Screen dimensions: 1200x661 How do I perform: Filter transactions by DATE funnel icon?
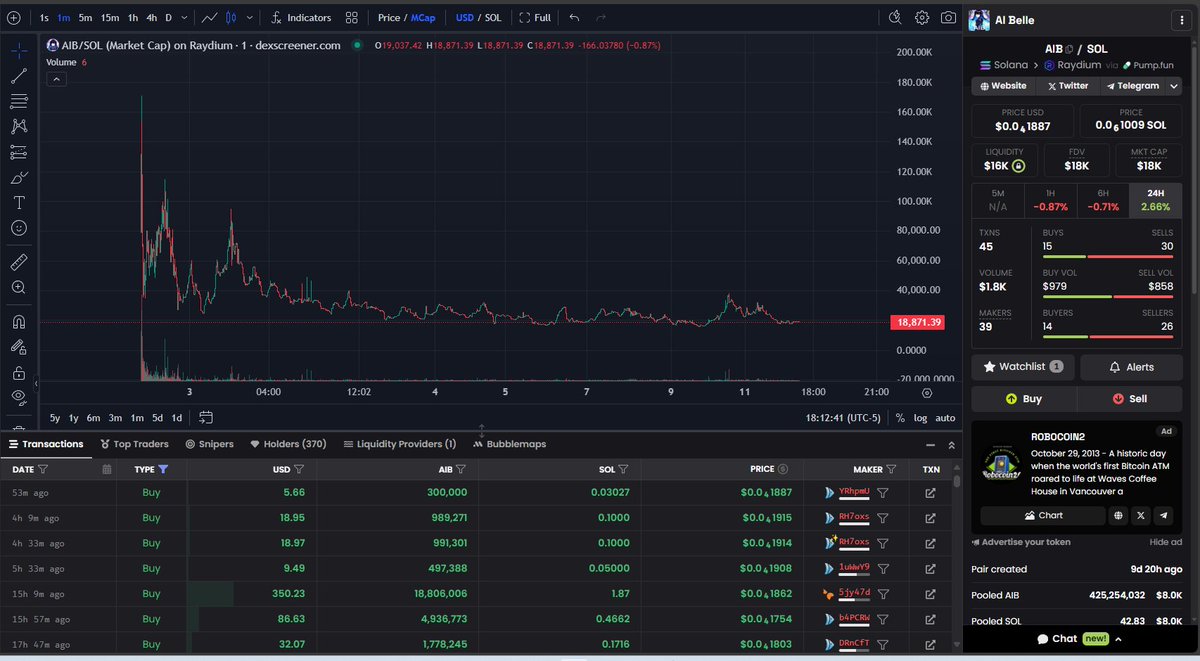point(42,469)
